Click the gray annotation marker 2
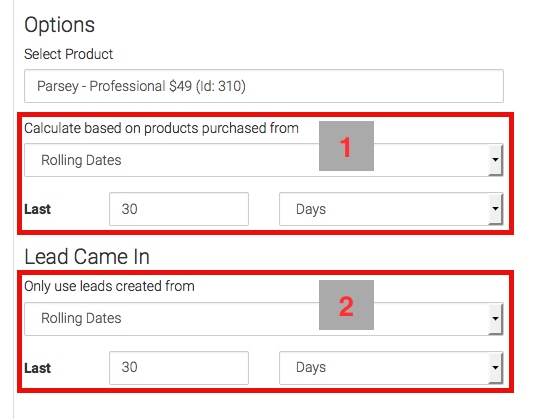The height and width of the screenshot is (419, 537). point(346,305)
